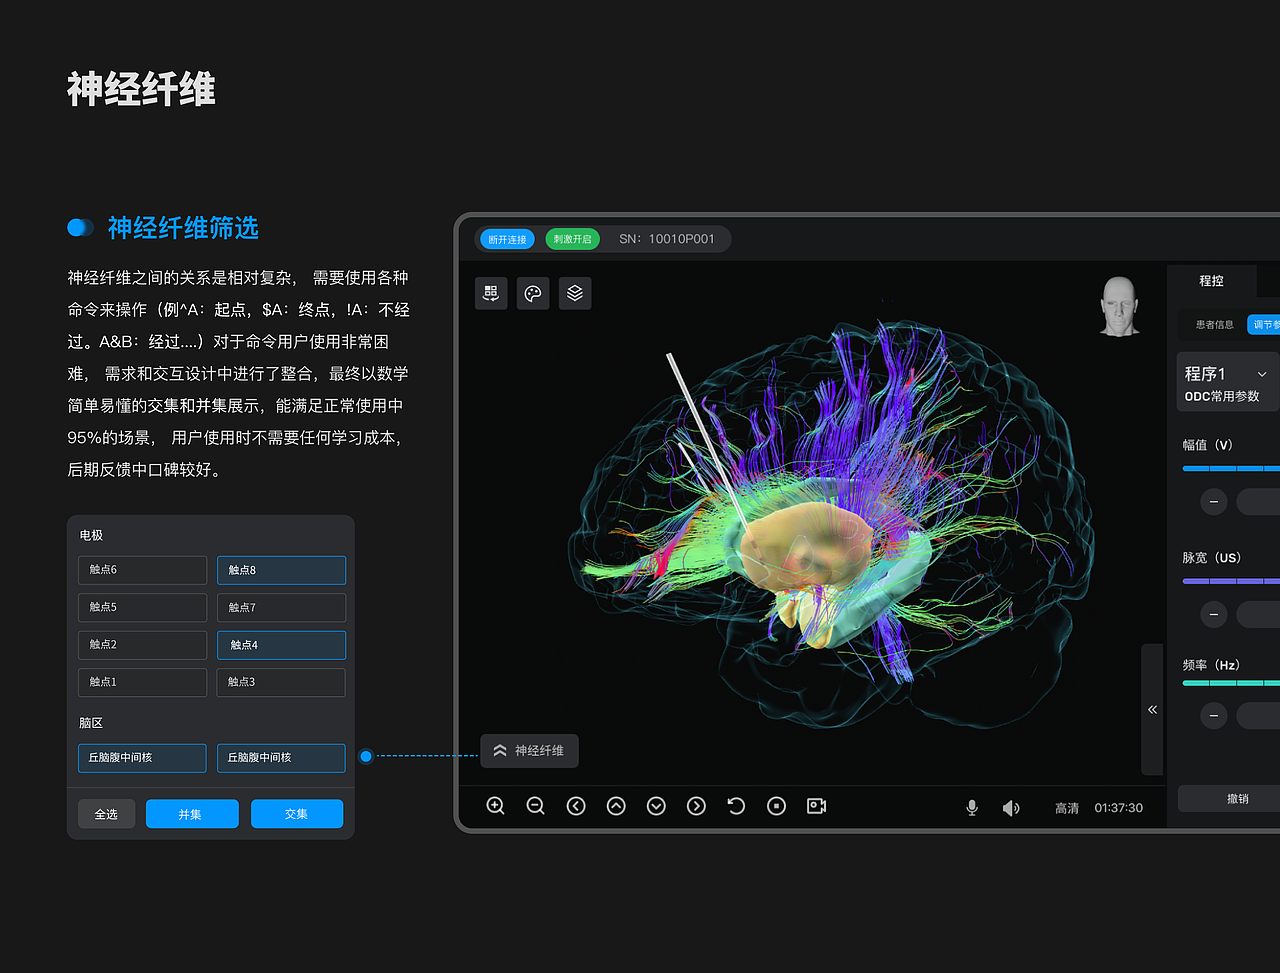Select the 程控 tab
Viewport: 1280px width, 973px height.
1211,281
